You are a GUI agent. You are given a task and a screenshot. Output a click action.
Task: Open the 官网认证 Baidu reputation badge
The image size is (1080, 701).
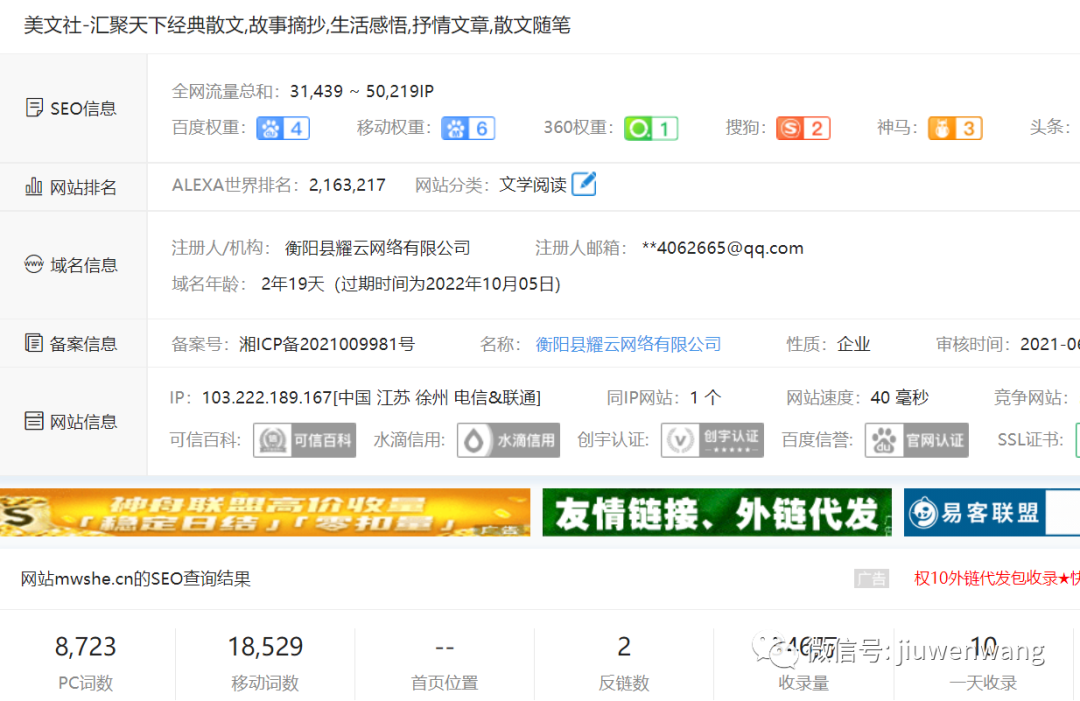pyautogui.click(x=917, y=440)
